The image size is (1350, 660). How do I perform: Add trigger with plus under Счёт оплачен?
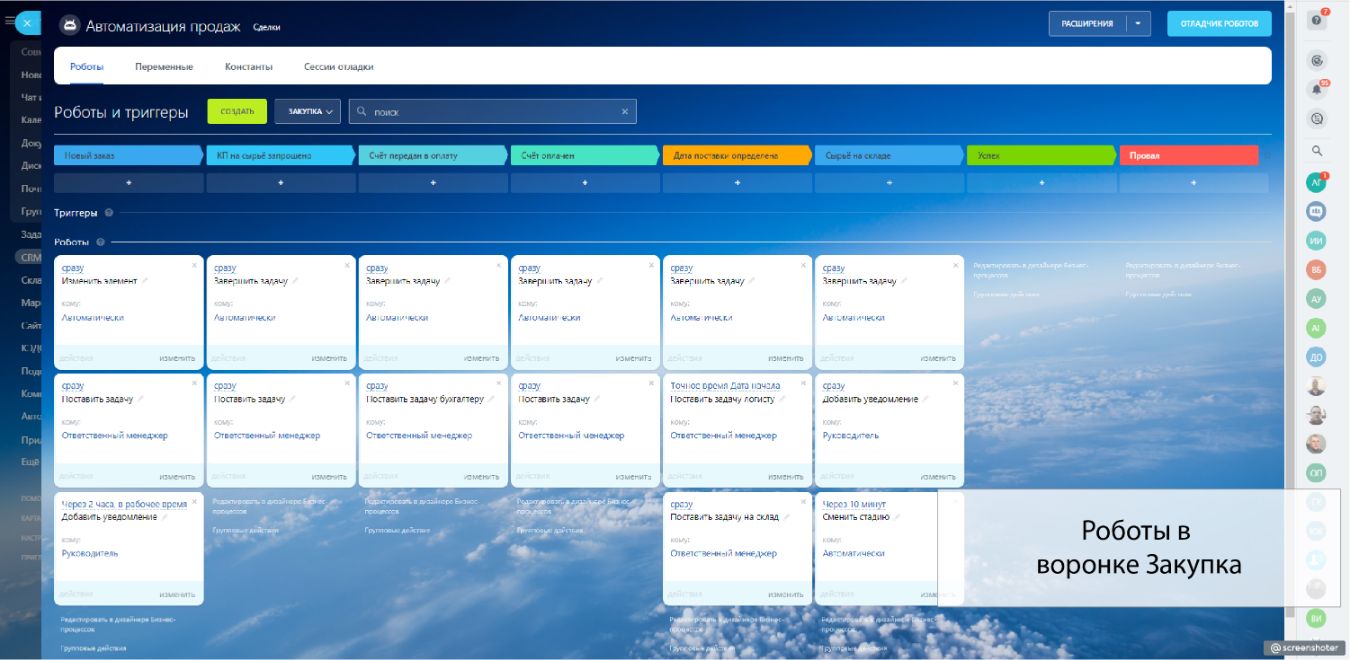tap(585, 183)
